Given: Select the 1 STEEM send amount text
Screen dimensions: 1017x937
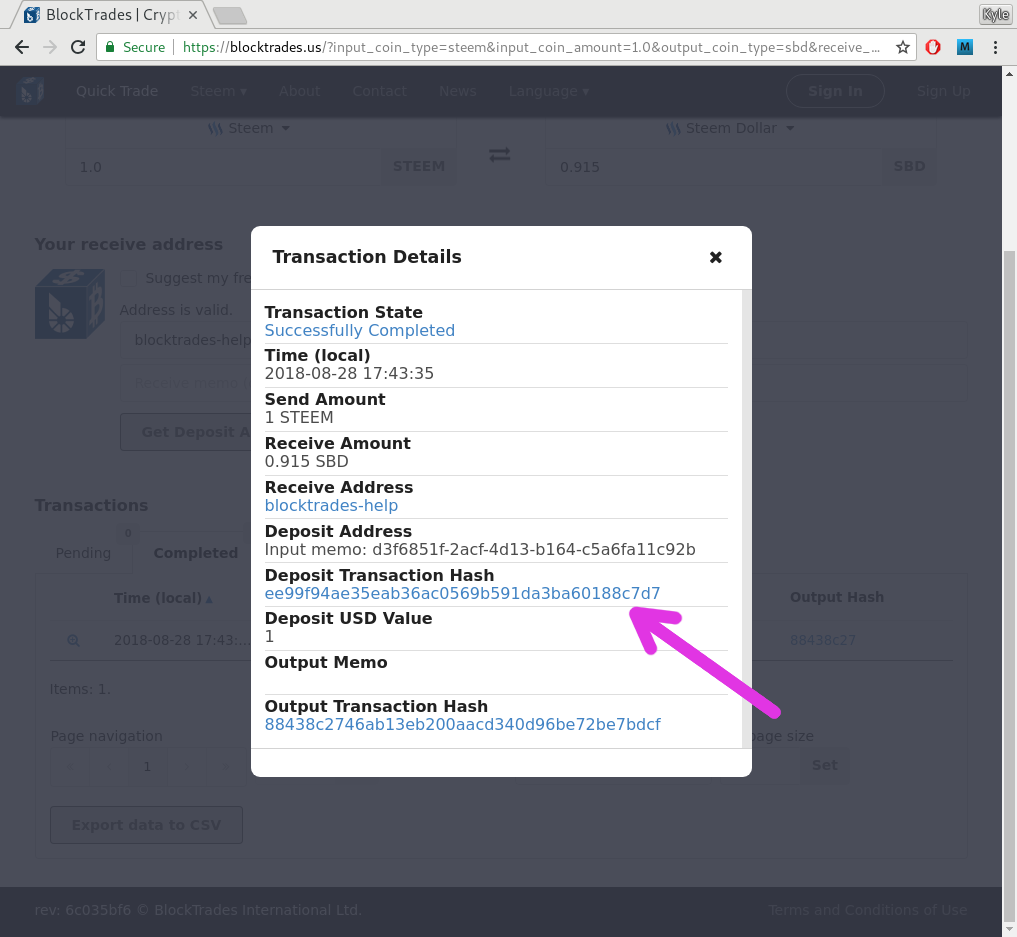Looking at the screenshot, I should (299, 418).
